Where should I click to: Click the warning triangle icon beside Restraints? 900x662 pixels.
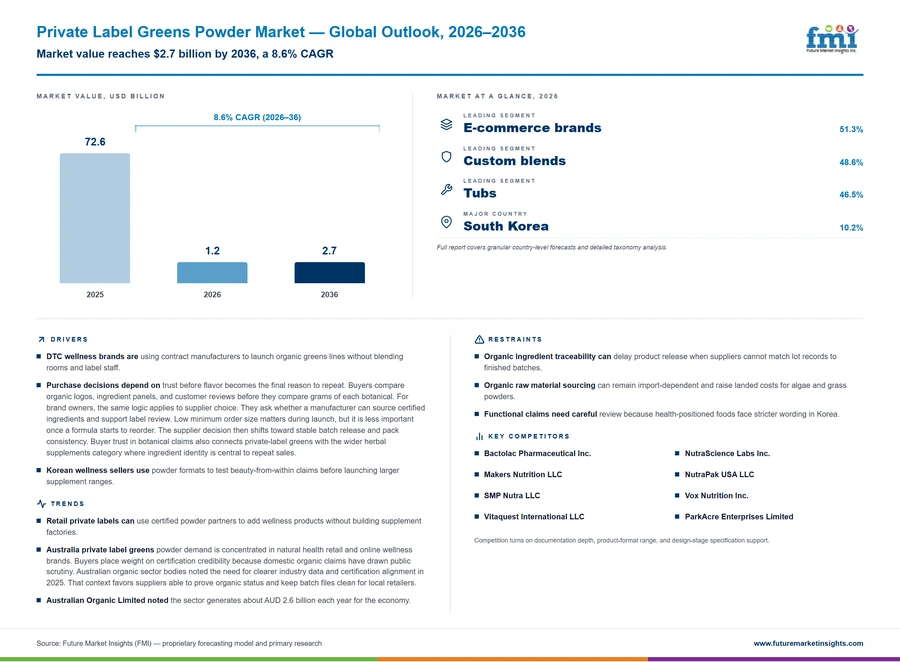tap(479, 339)
